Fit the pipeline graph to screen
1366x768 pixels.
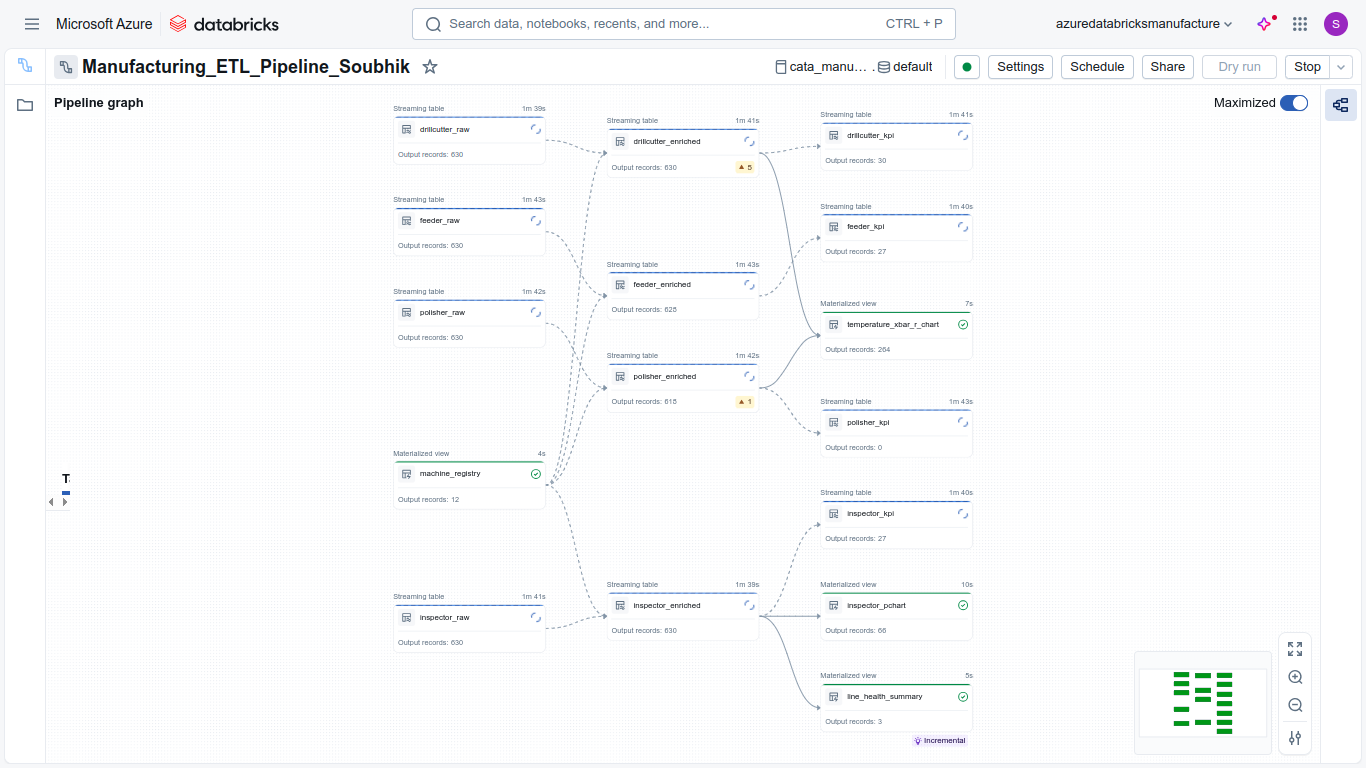point(1294,648)
